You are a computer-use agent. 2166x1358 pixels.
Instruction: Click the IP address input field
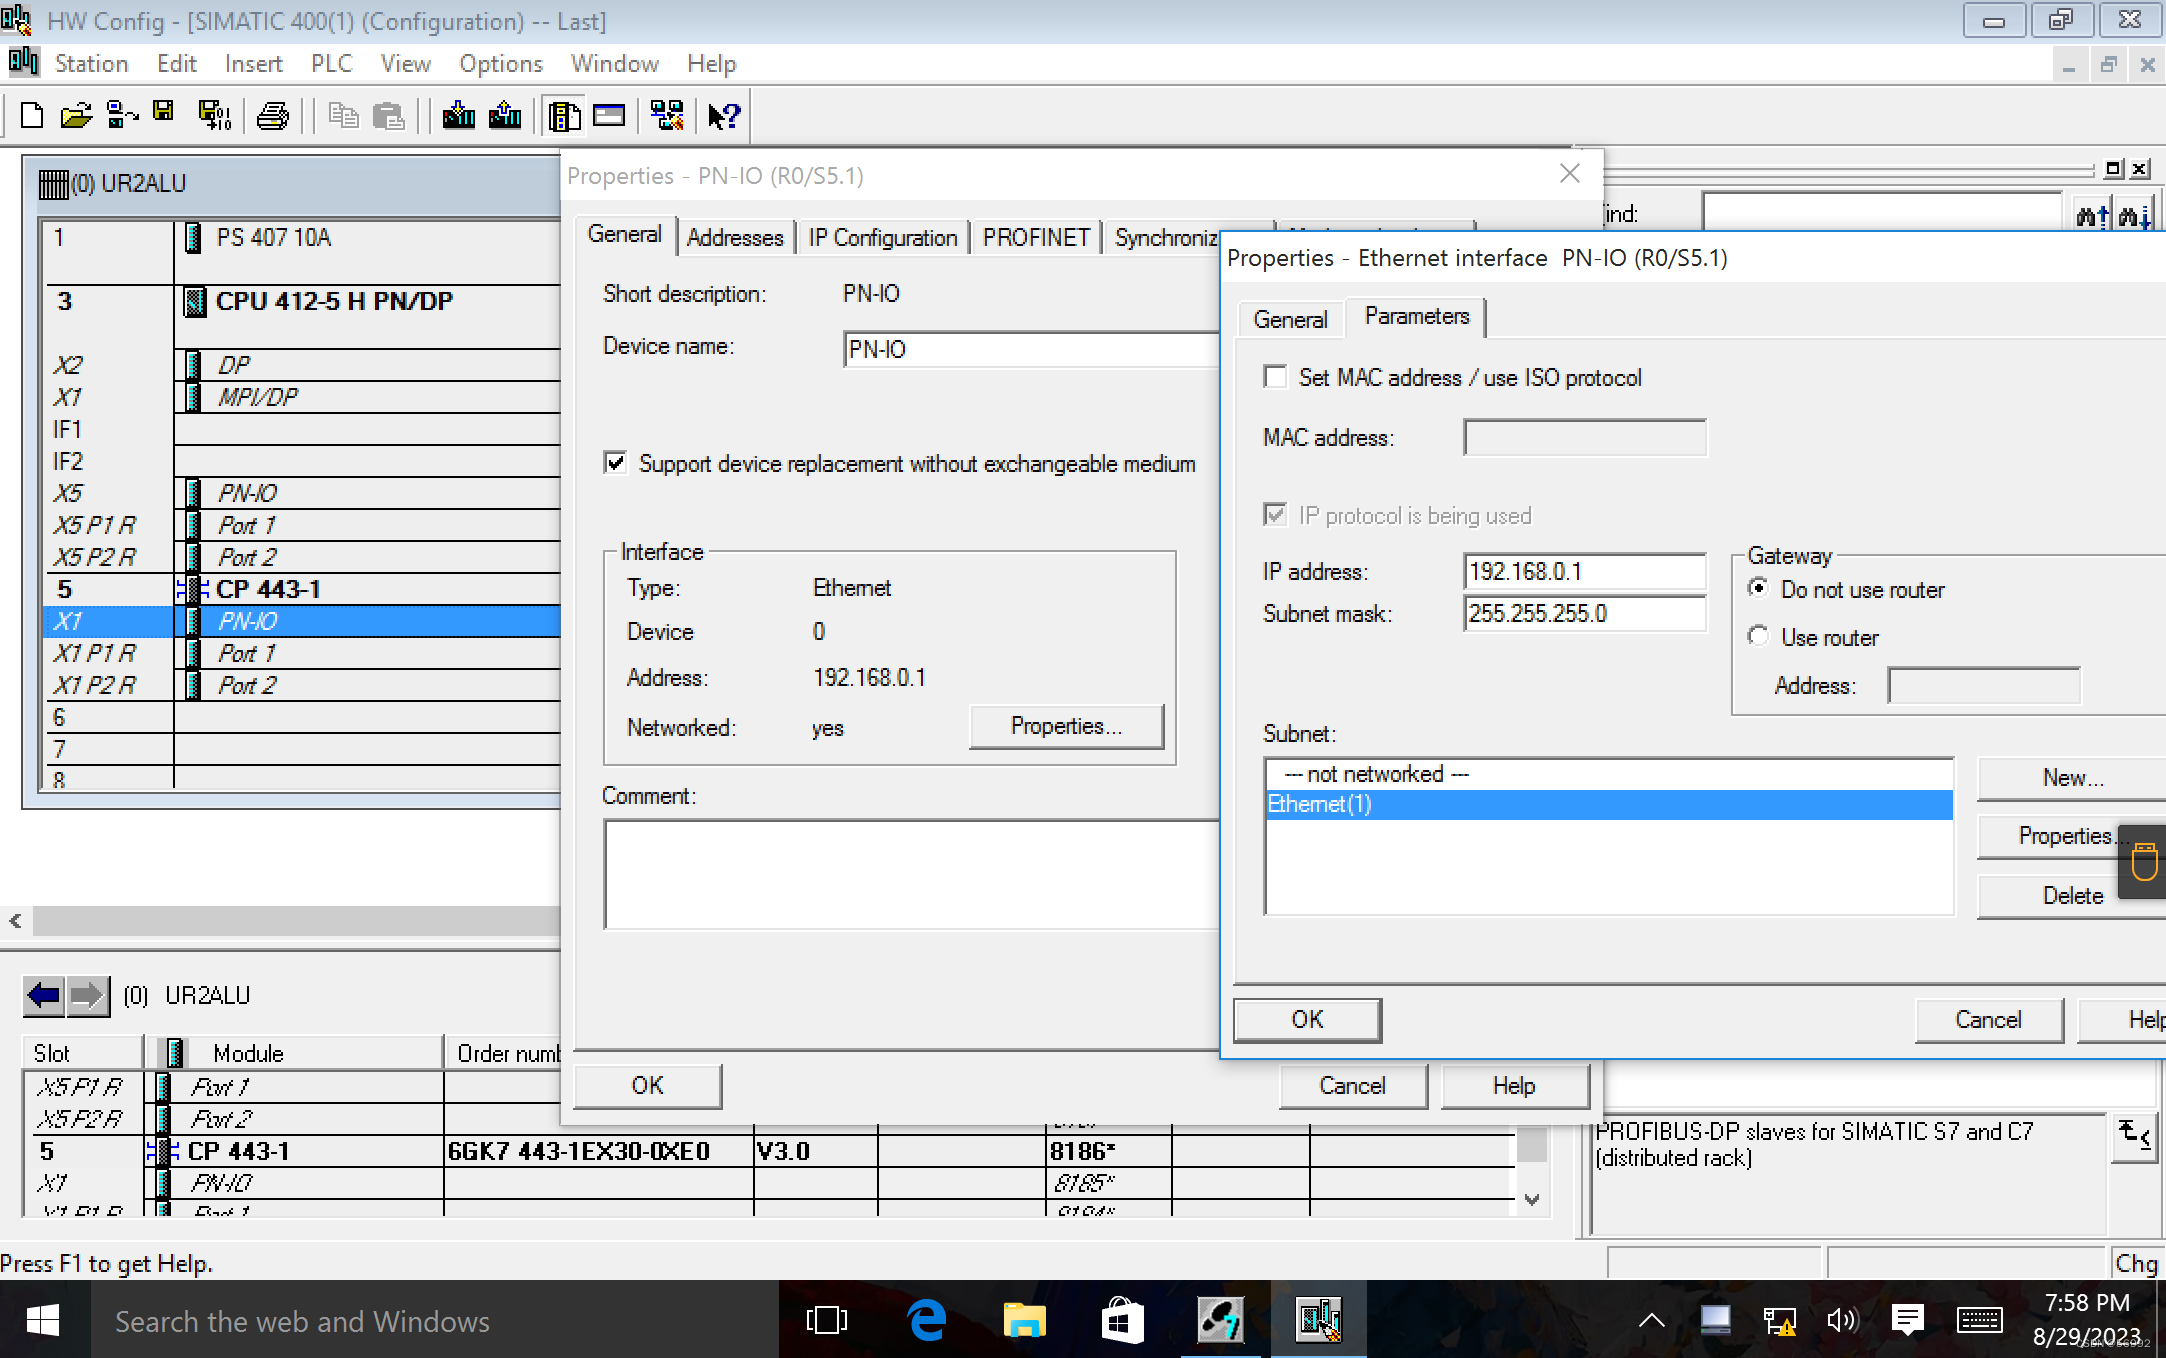(x=1583, y=571)
